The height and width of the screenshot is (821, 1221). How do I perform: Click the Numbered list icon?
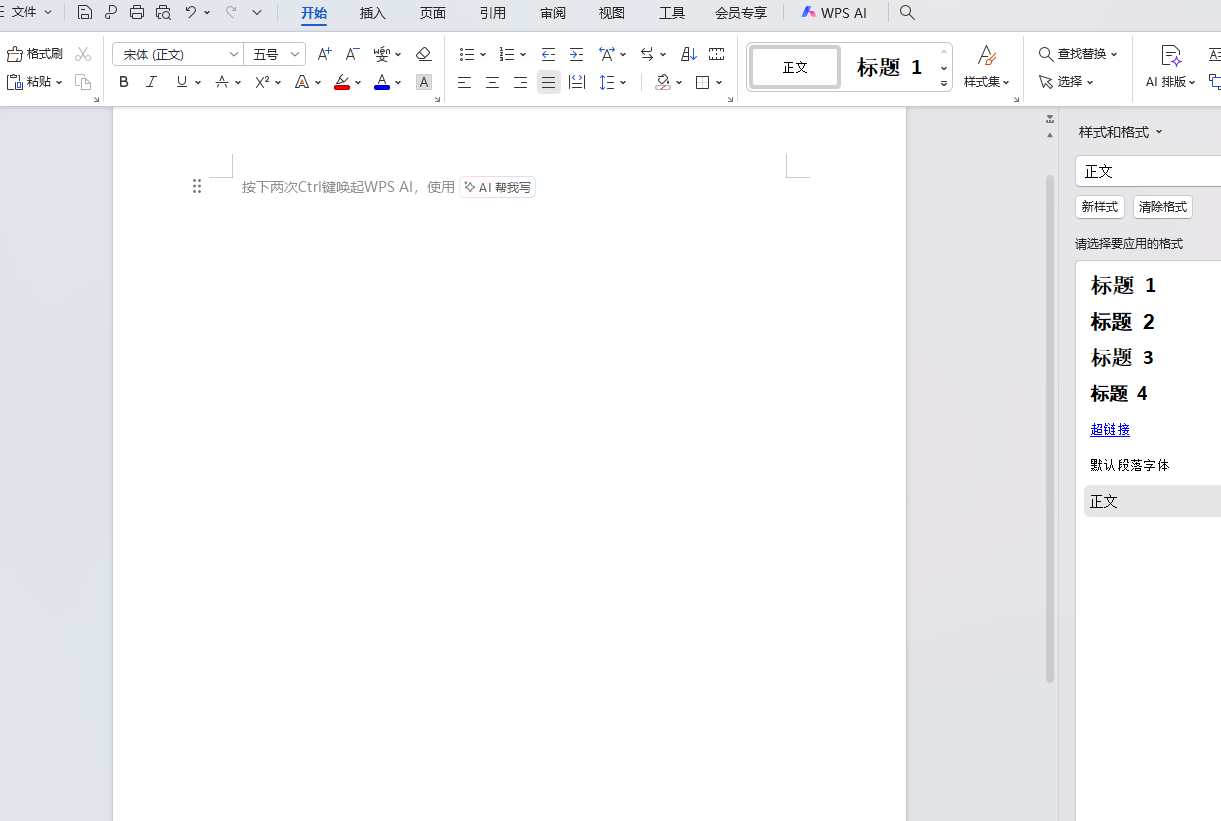[507, 54]
